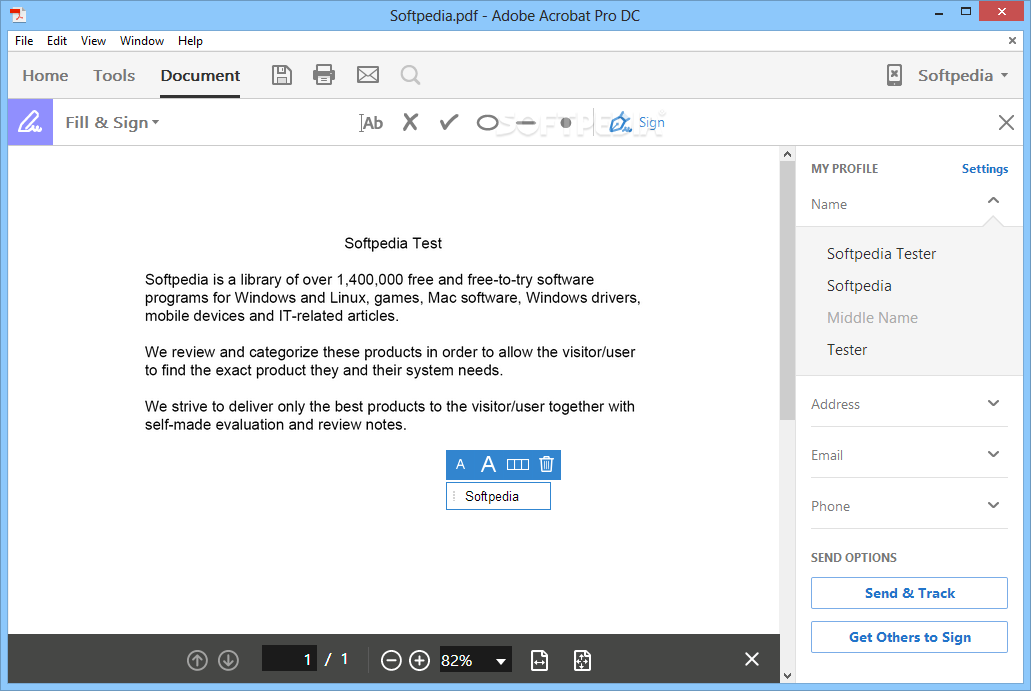Screen dimensions: 1031x691
Task: Click the scroll down arrow of document
Action: [x=787, y=676]
